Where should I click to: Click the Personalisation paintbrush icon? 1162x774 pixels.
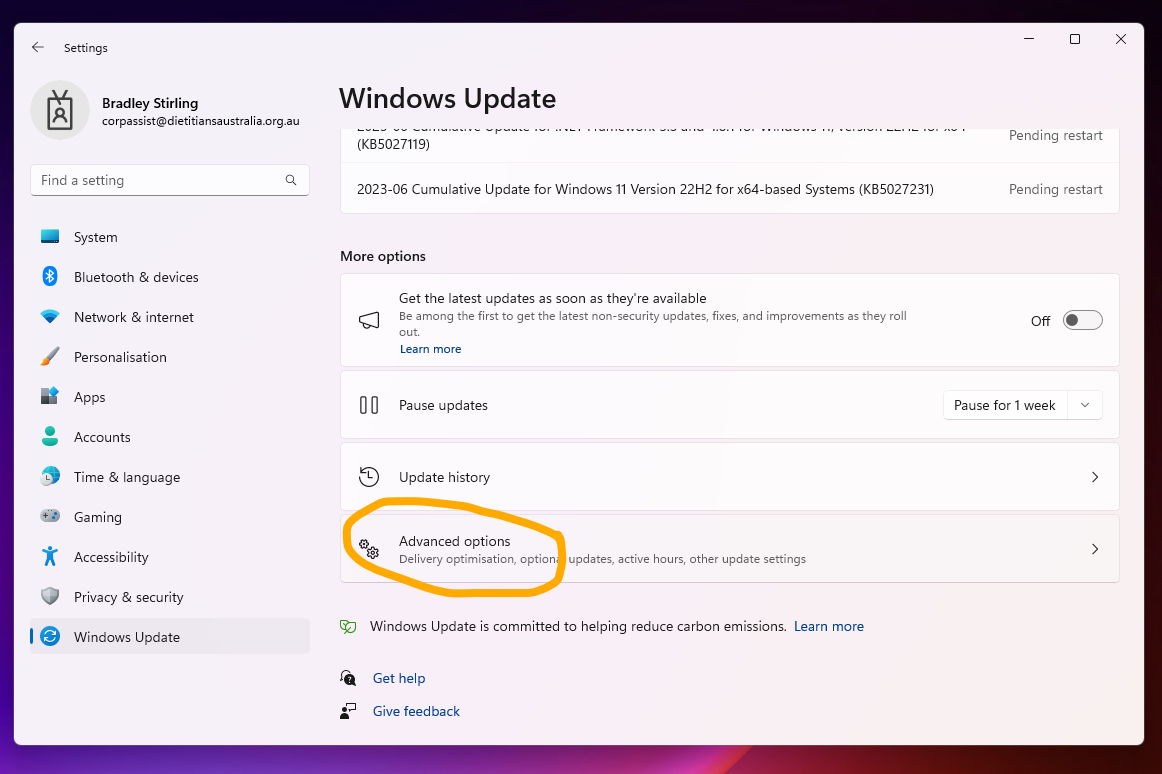point(50,357)
